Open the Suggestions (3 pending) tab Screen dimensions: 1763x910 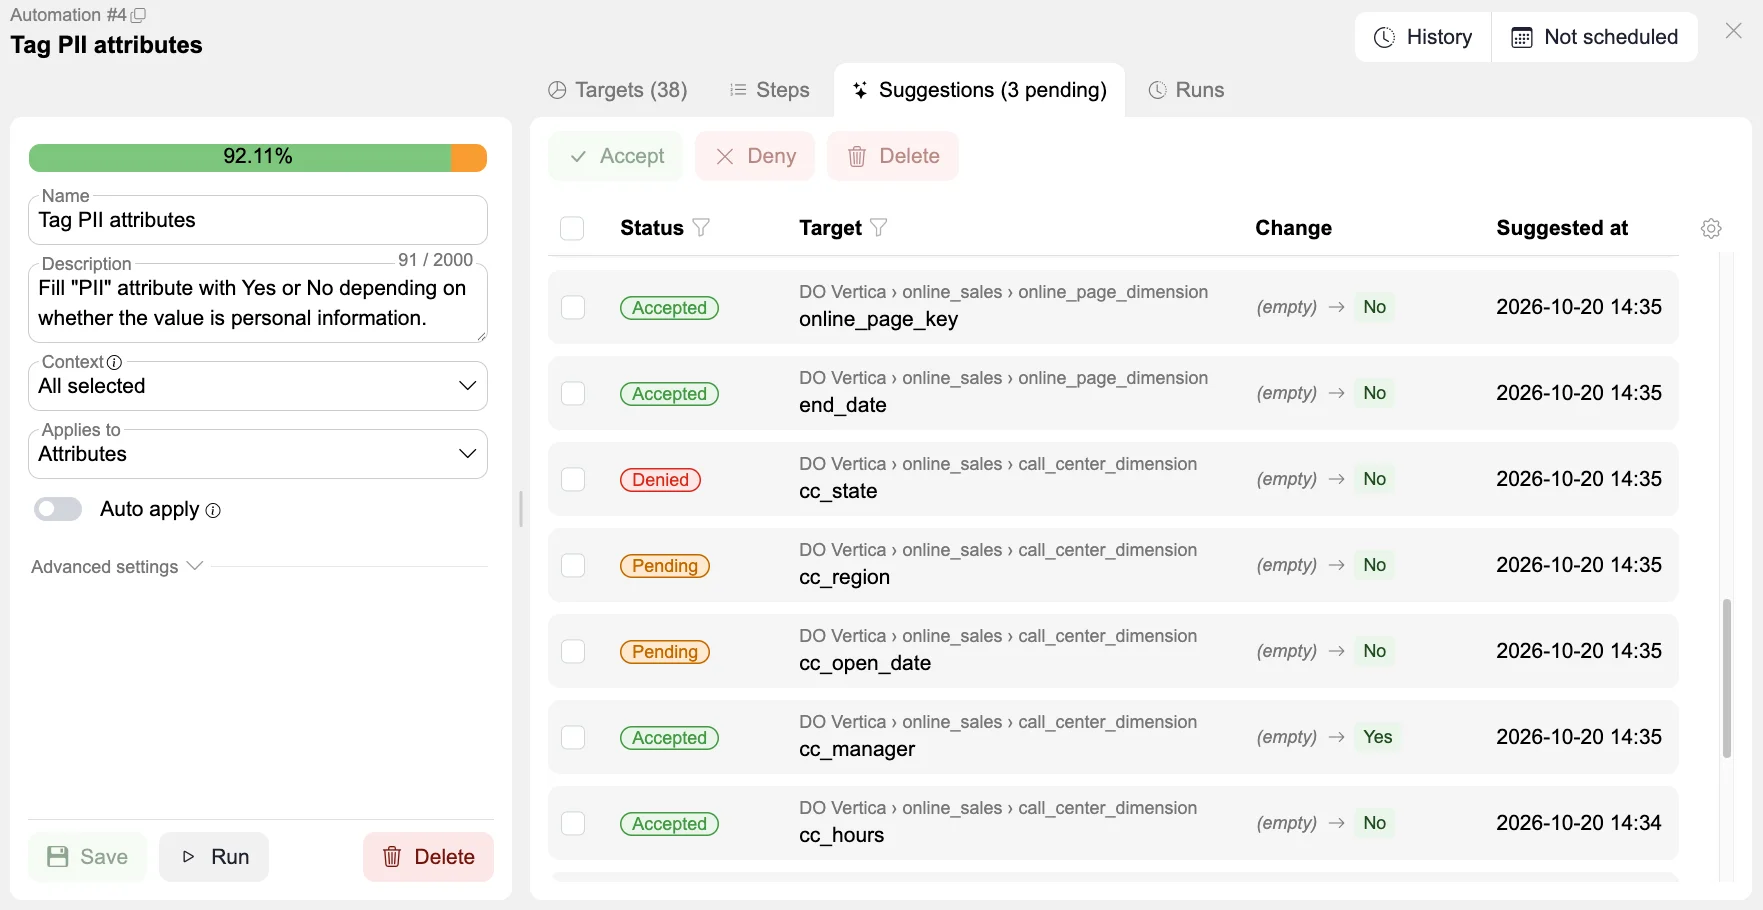click(x=979, y=90)
